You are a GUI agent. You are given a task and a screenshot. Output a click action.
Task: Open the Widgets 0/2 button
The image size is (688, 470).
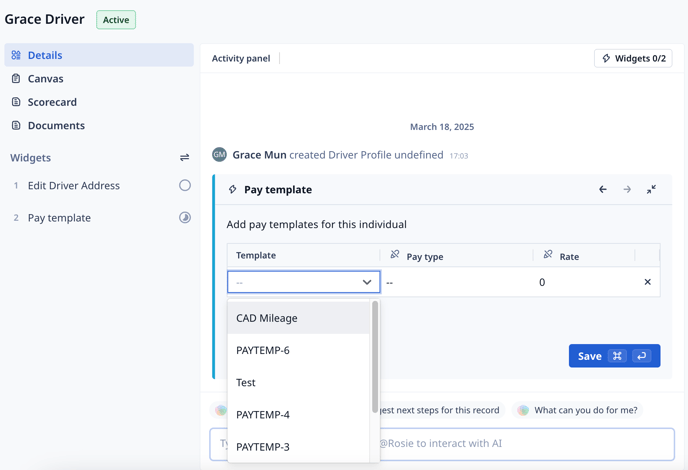pyautogui.click(x=633, y=59)
